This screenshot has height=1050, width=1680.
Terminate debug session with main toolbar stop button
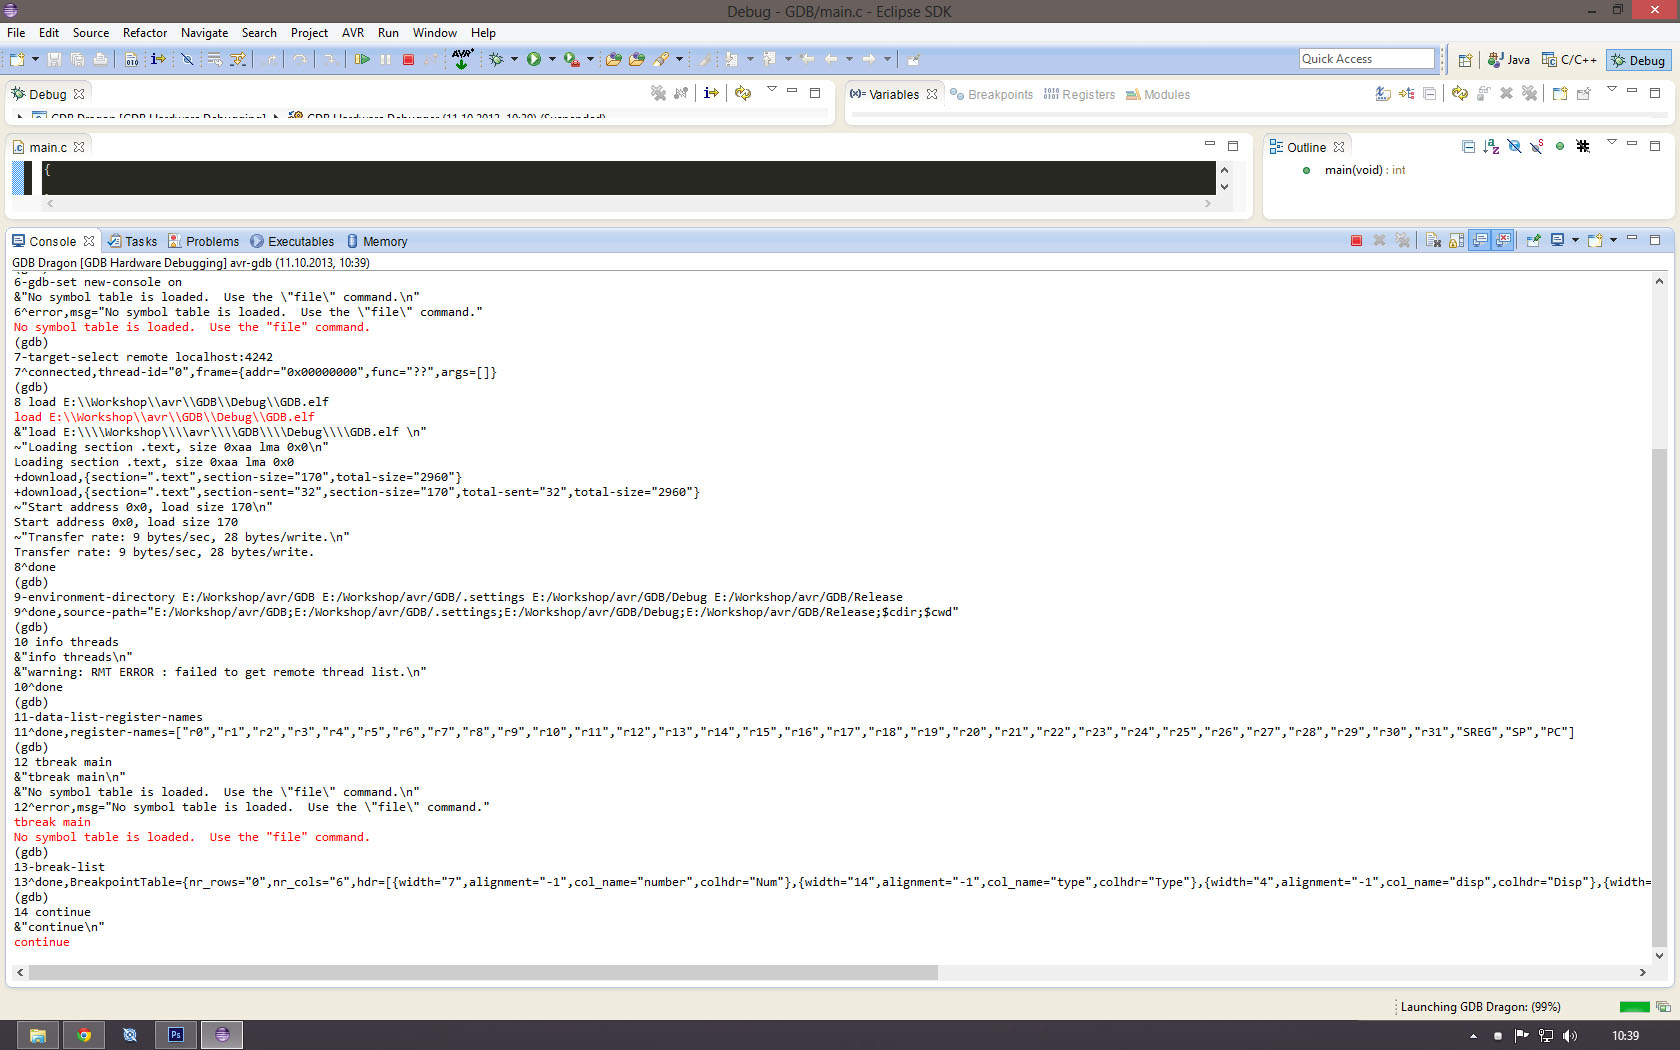click(408, 60)
